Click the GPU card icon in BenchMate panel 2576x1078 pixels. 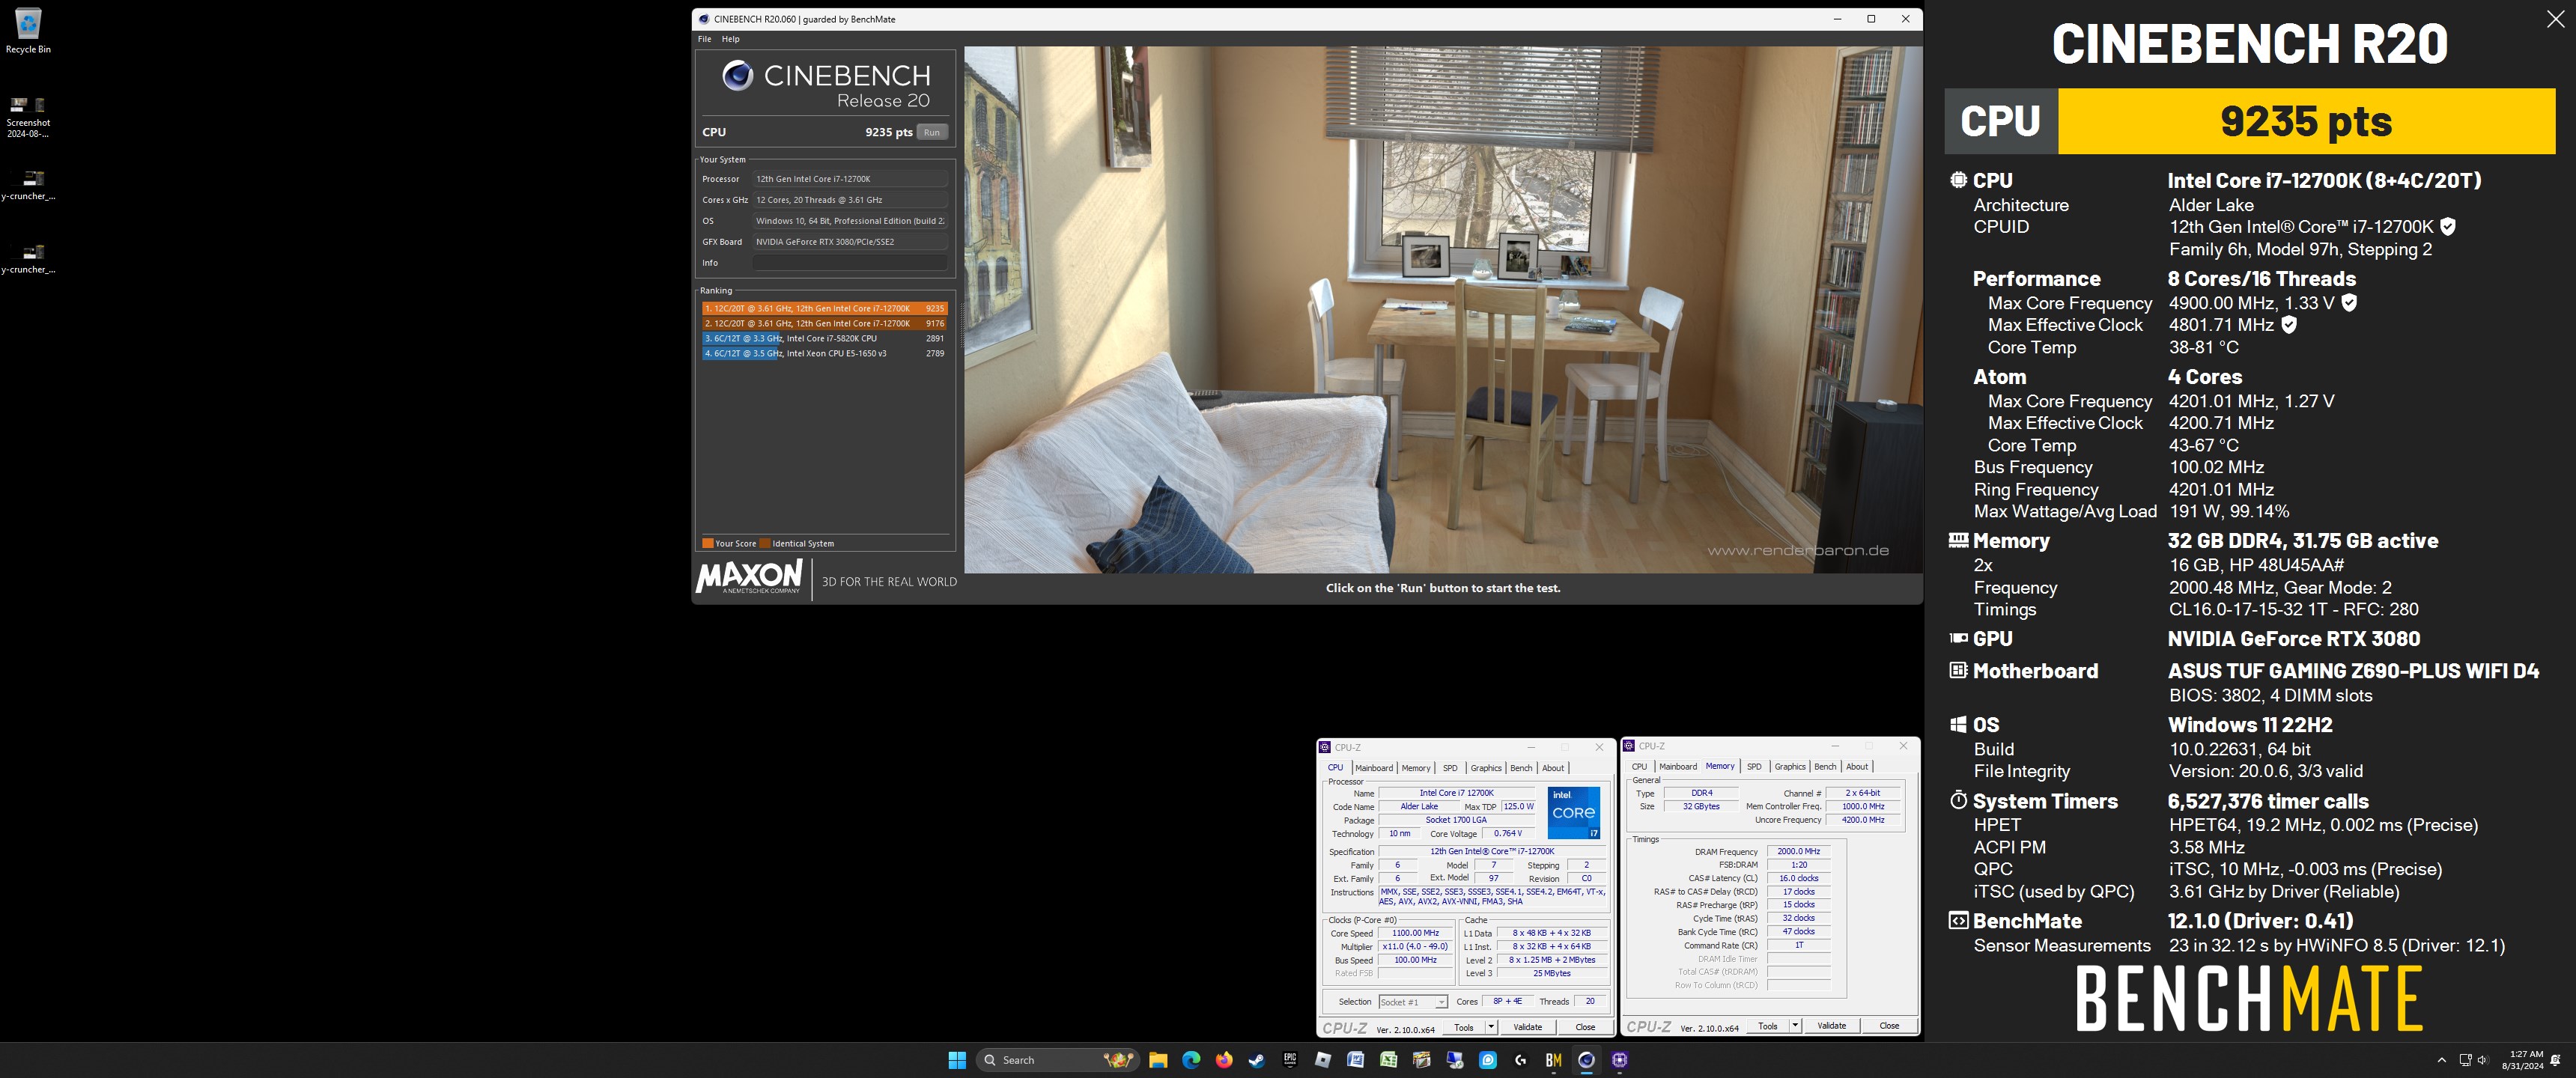tap(1958, 638)
